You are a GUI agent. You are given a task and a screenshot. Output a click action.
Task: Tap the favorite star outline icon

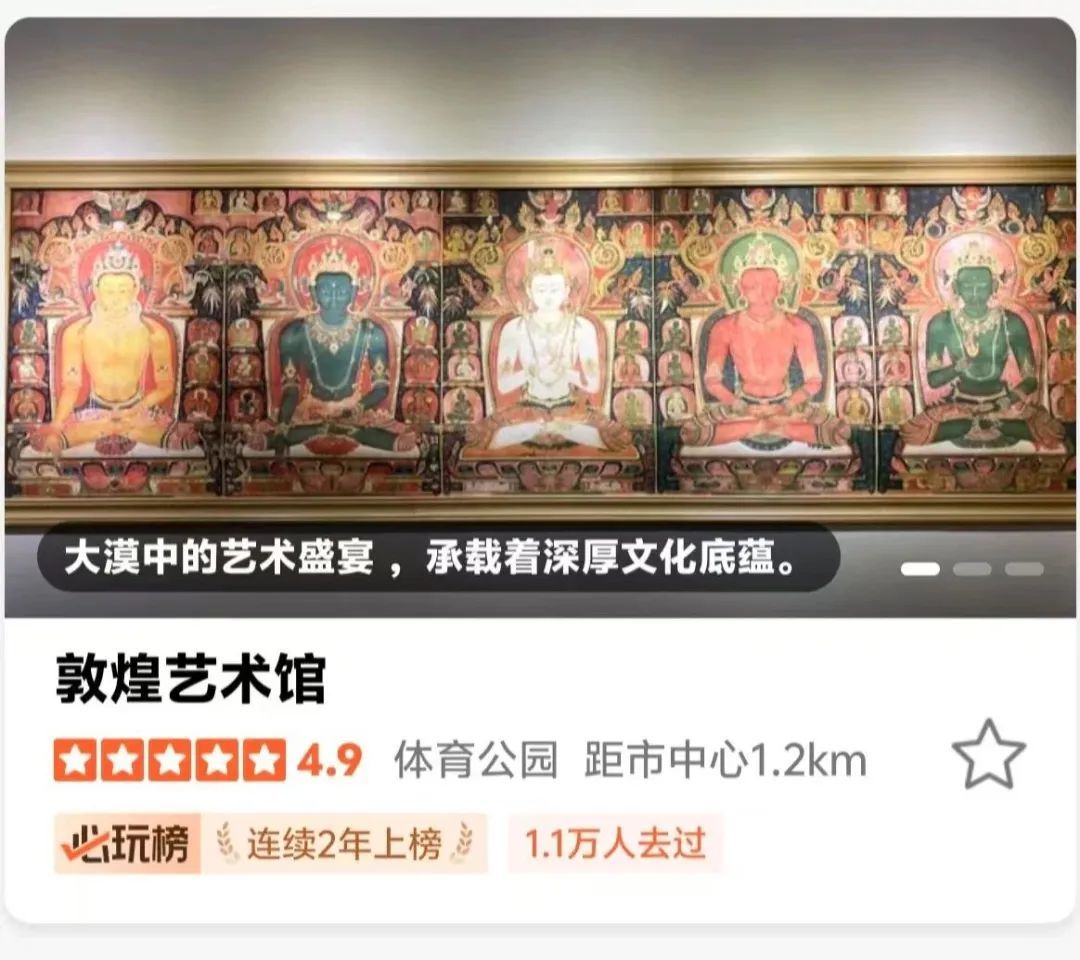(x=988, y=755)
